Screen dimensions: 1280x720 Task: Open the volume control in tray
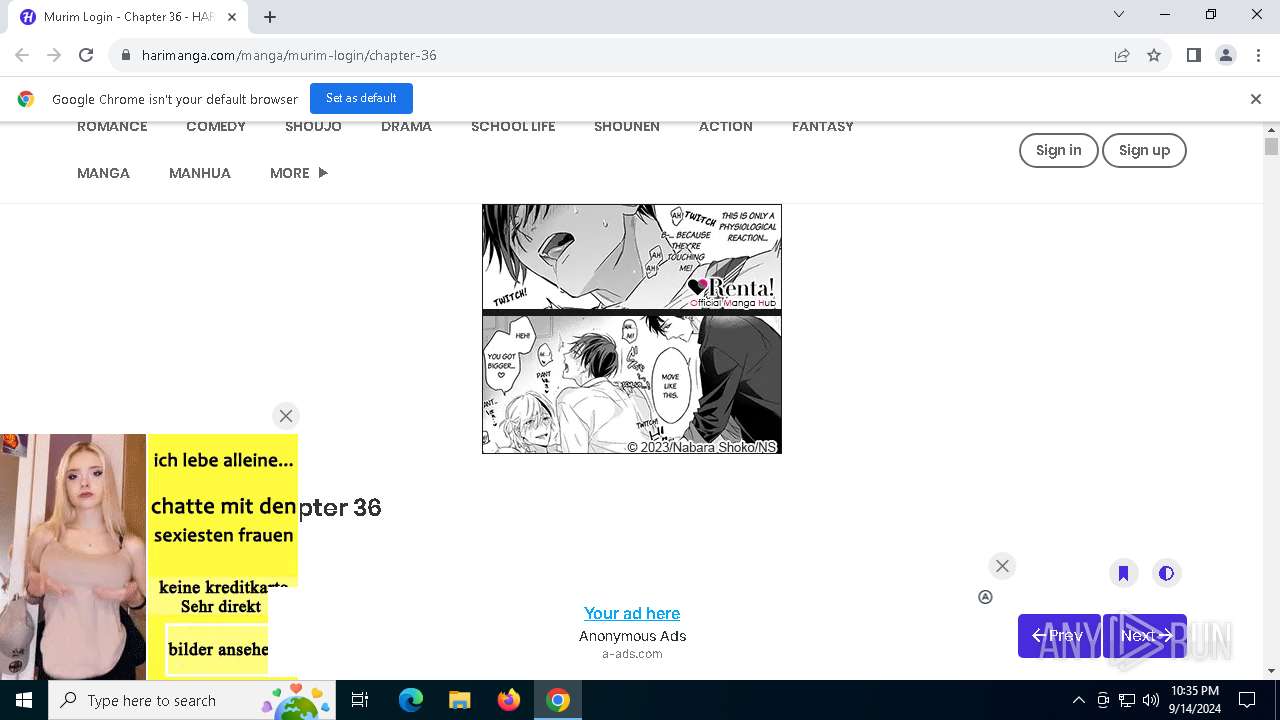[x=1150, y=700]
